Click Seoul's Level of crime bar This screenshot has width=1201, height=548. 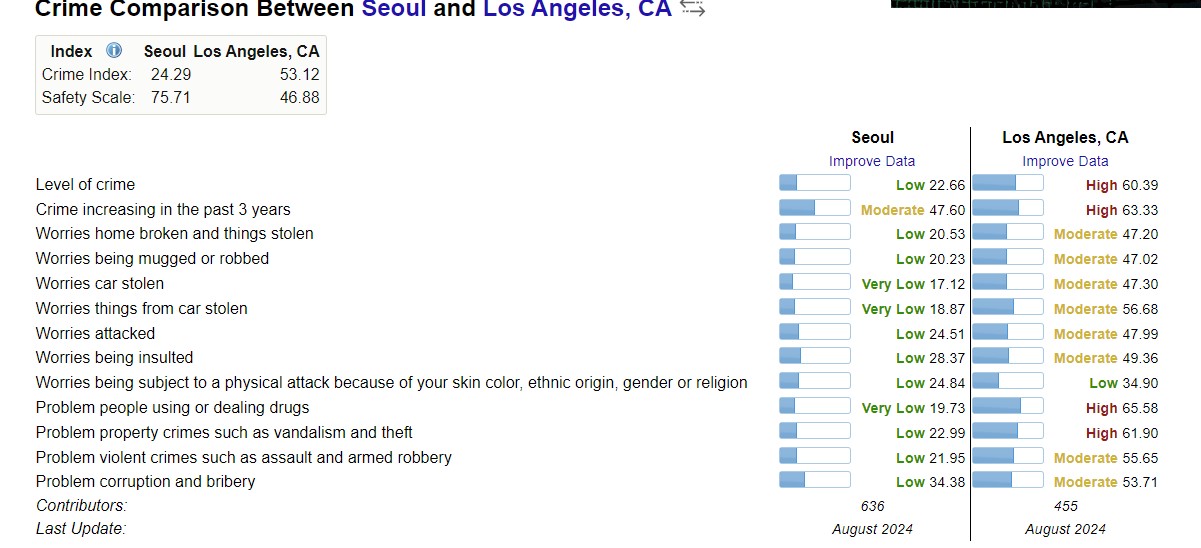814,184
